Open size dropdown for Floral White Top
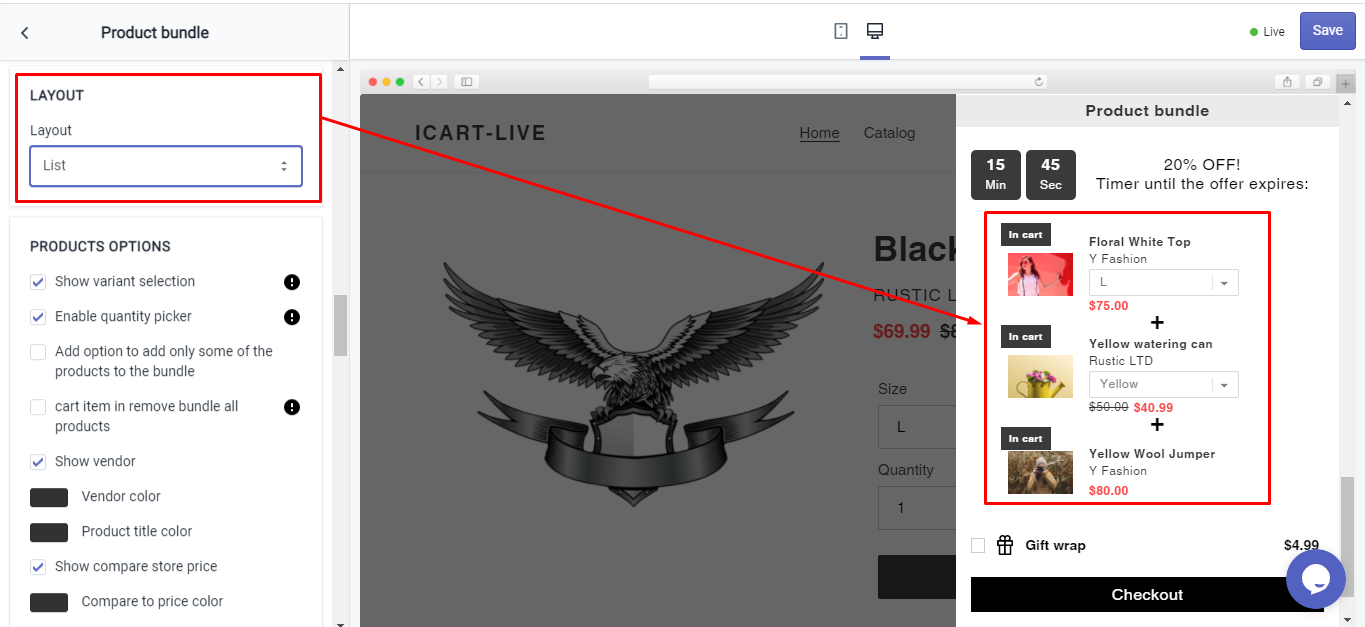Screen dimensions: 1365x627 (1163, 283)
